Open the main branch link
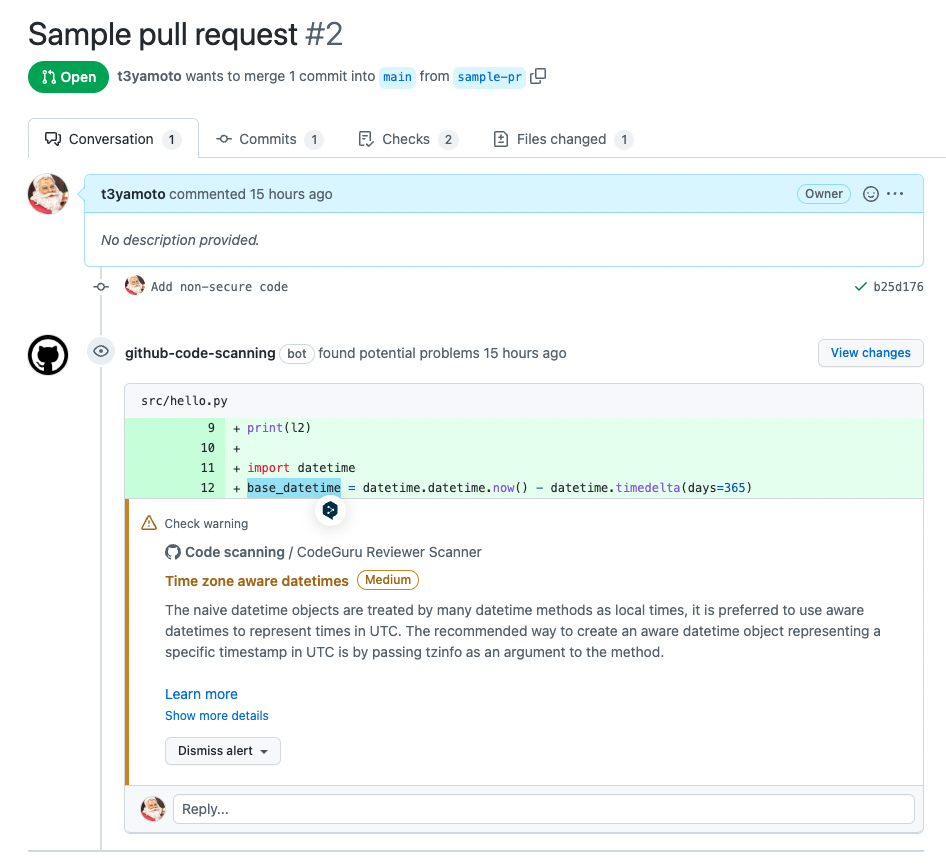This screenshot has width=946, height=868. [x=397, y=77]
